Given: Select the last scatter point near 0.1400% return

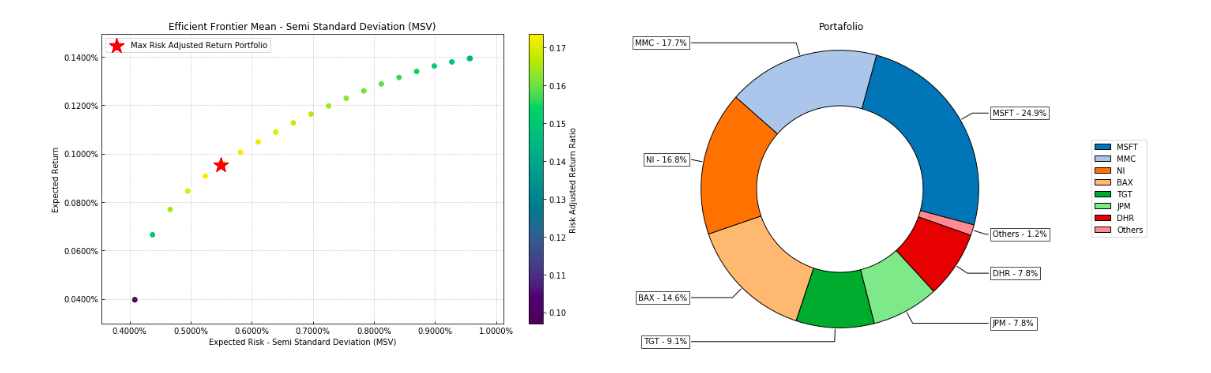Looking at the screenshot, I should click(470, 58).
